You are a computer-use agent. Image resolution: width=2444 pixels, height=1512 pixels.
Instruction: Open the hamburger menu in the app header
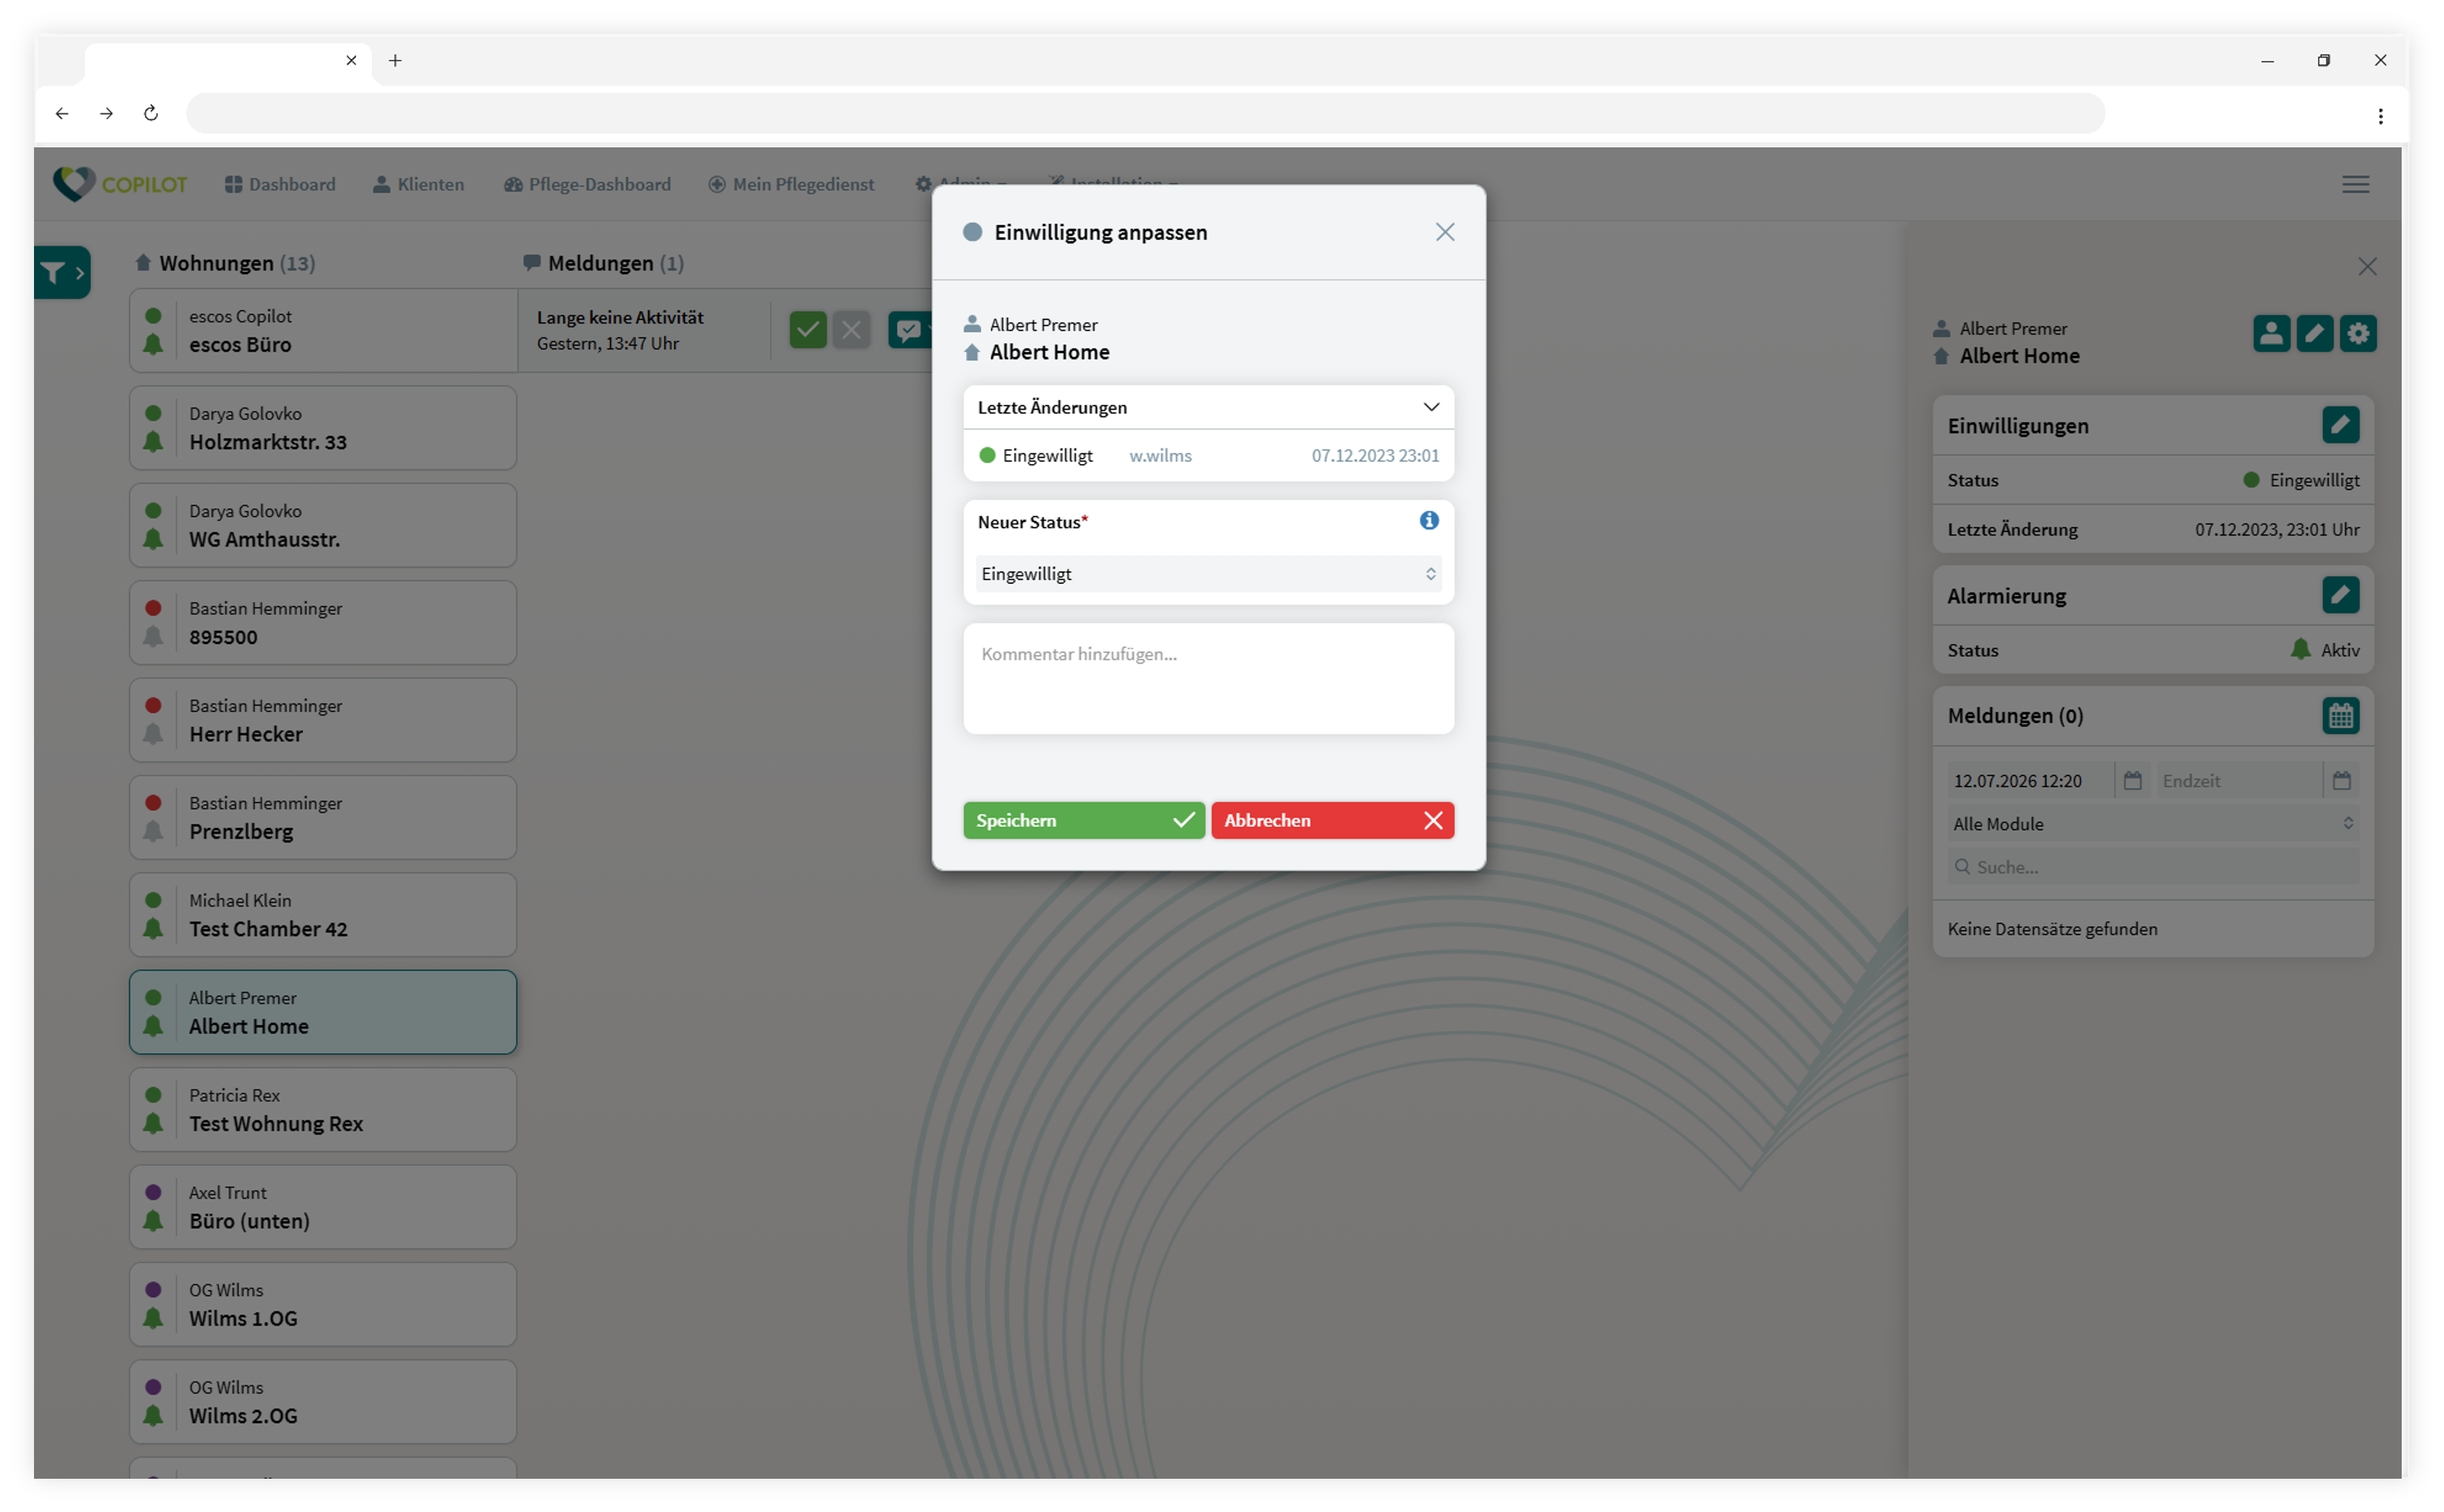point(2355,184)
